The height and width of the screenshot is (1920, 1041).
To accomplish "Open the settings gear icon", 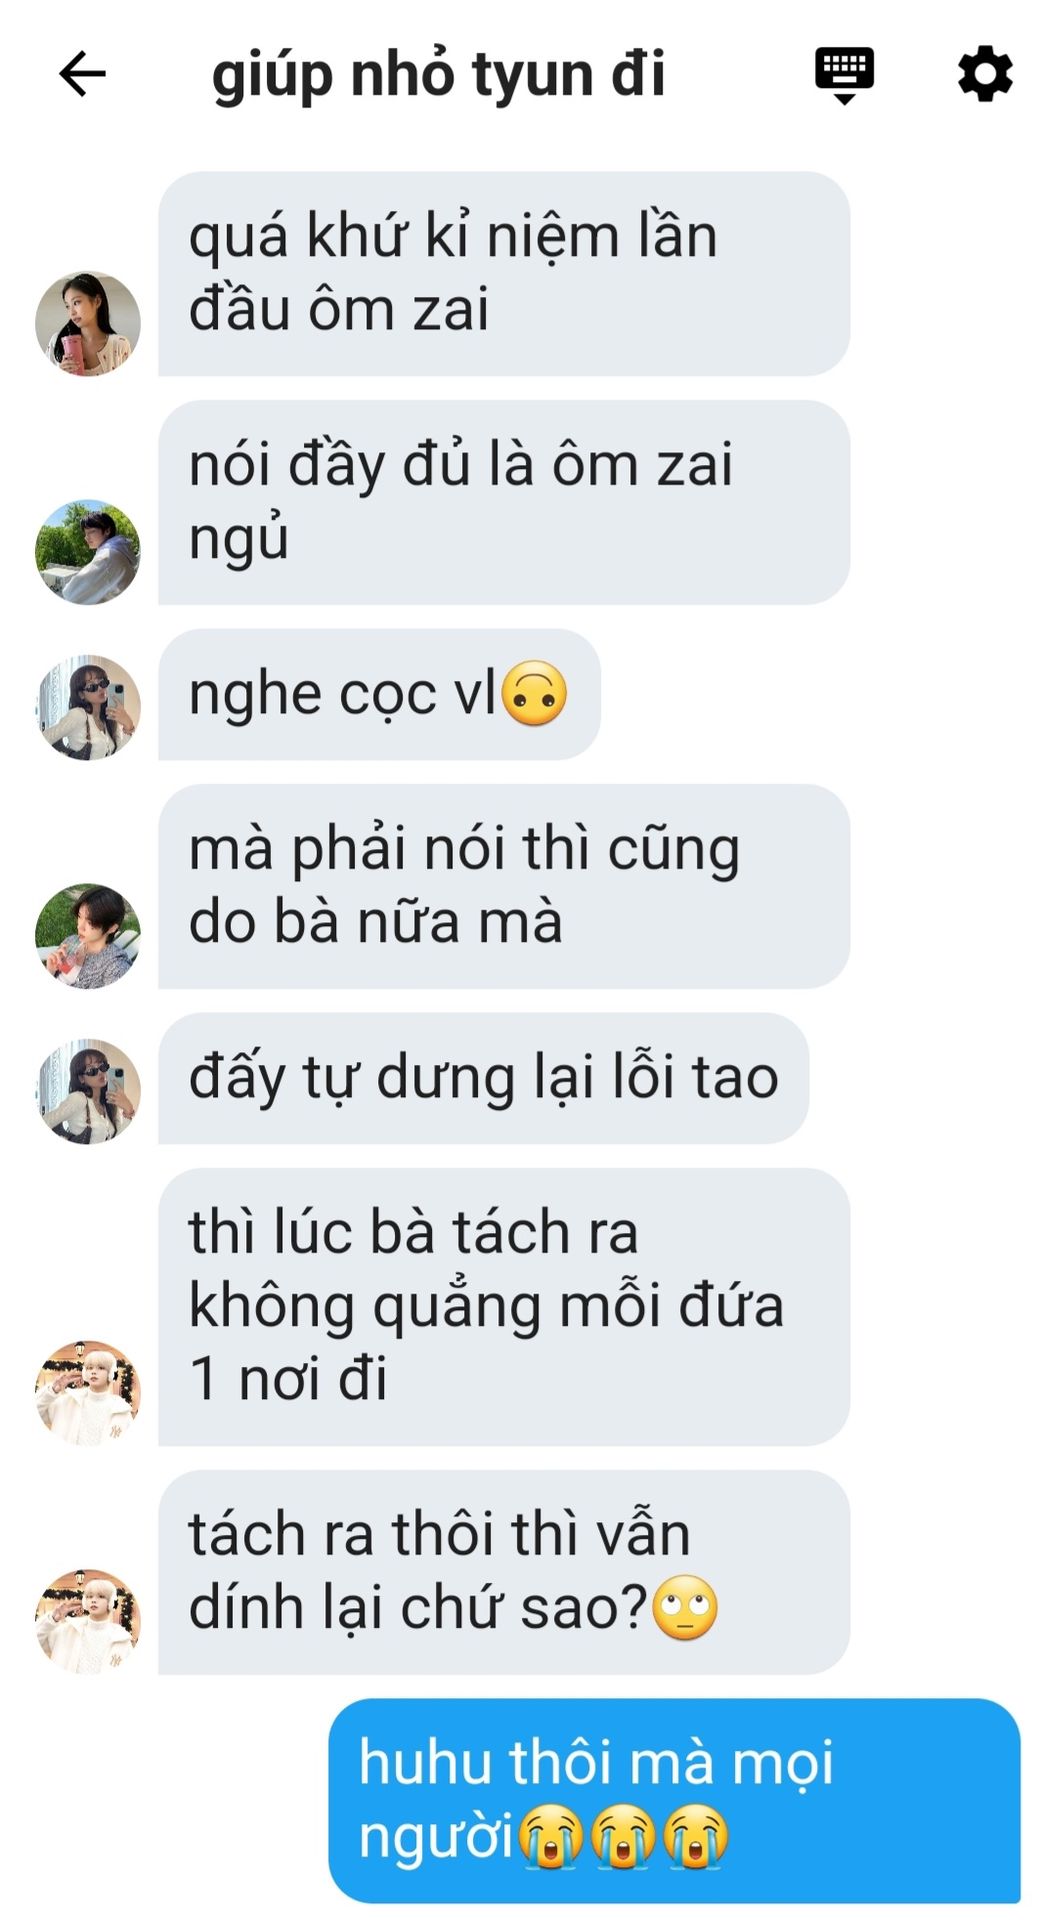I will [985, 73].
